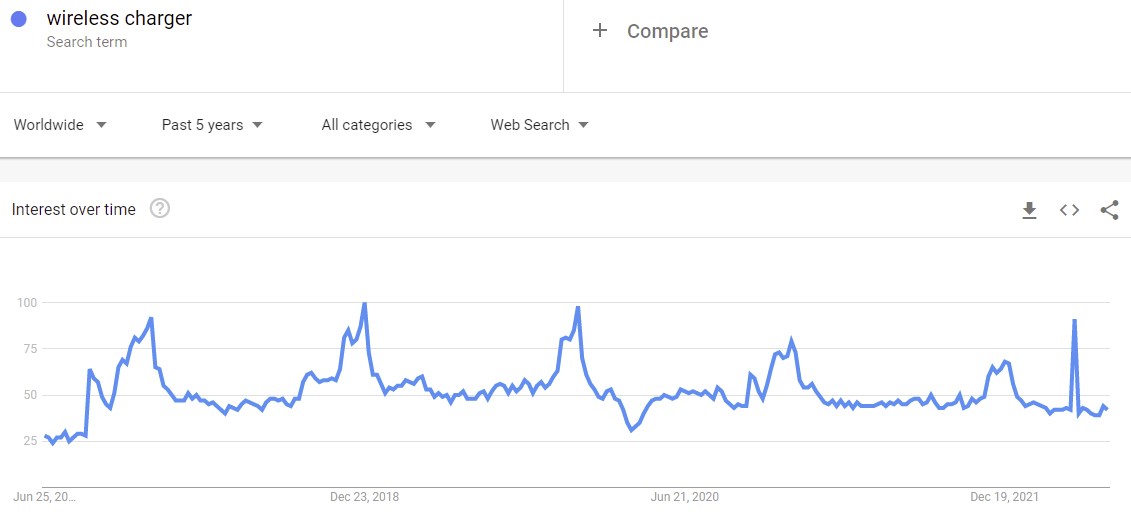Click the narrow spike at chart's far right
Viewport: 1131px width, 524px height.
point(1074,322)
